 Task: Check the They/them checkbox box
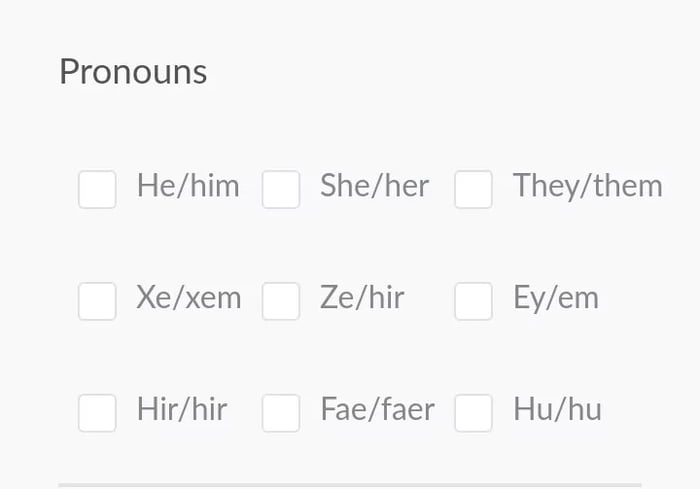click(473, 189)
